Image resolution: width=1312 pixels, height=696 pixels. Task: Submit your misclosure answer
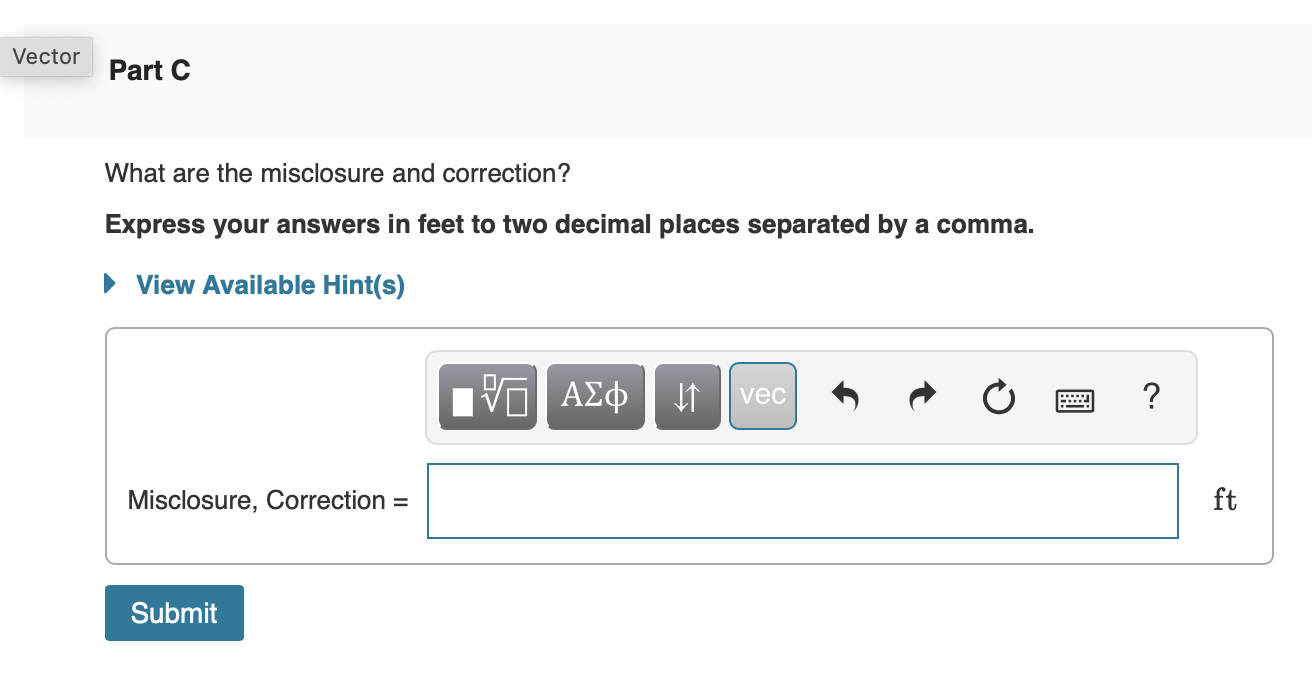174,612
